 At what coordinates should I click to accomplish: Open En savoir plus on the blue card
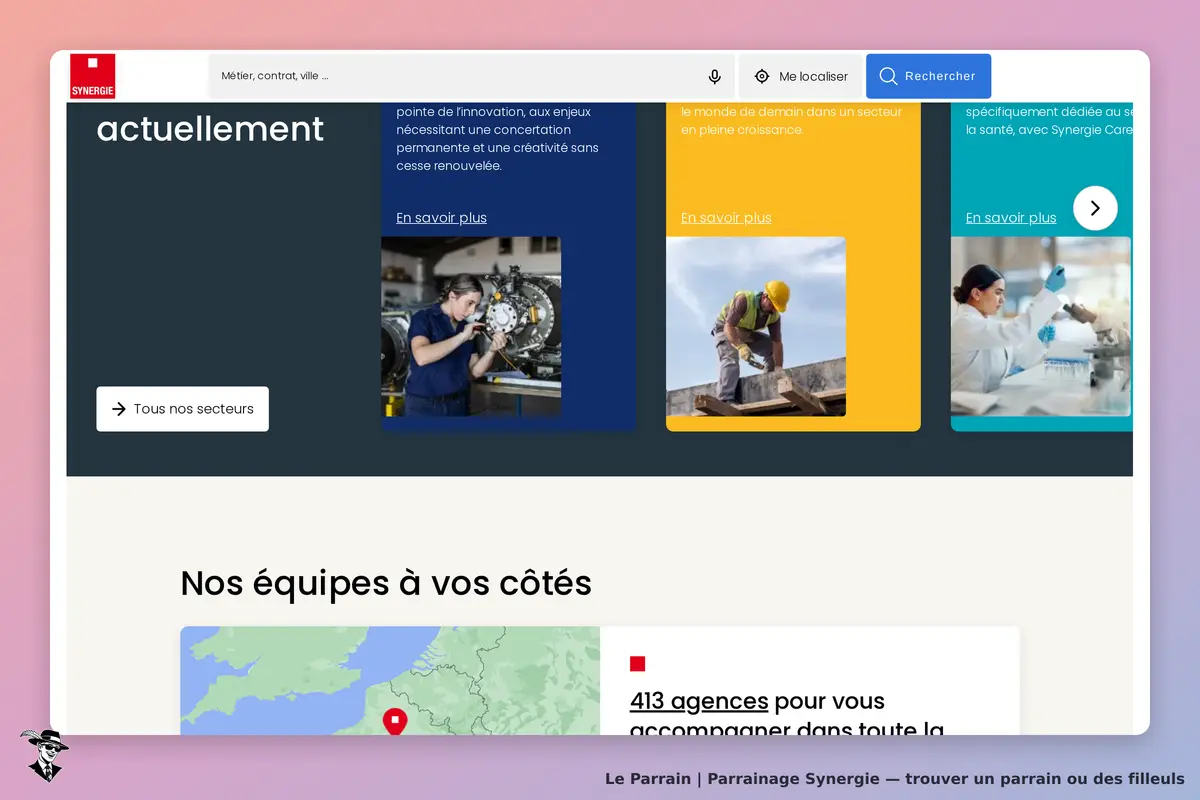(441, 218)
